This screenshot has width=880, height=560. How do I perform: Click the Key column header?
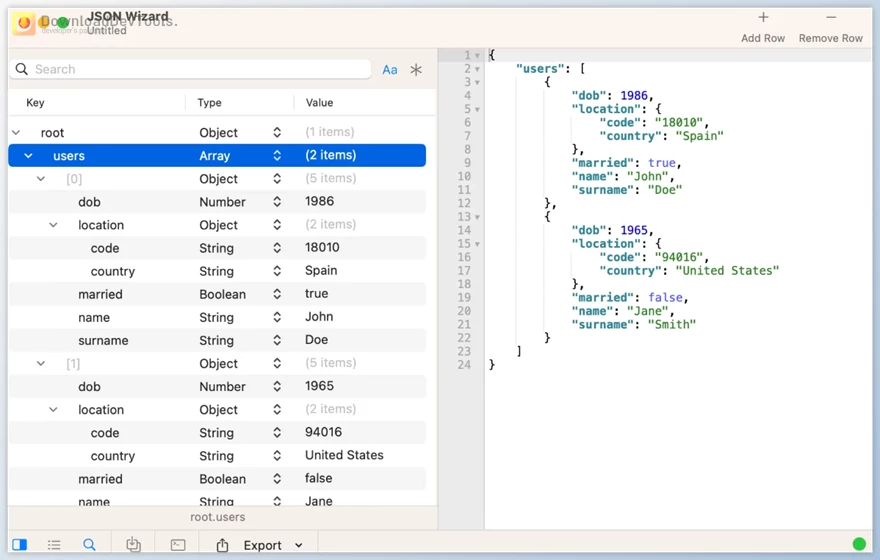(x=35, y=103)
